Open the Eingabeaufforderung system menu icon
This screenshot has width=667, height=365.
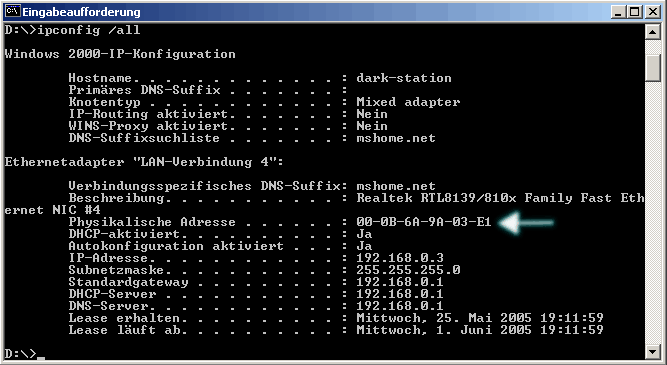12,11
